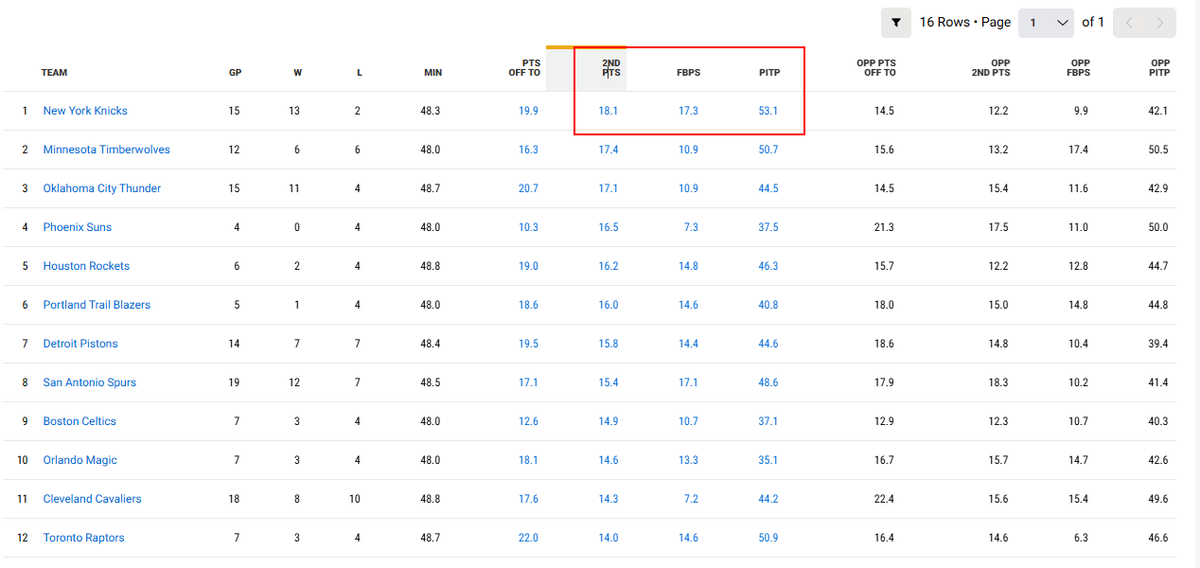Go to previous page arrow

[x=1129, y=22]
